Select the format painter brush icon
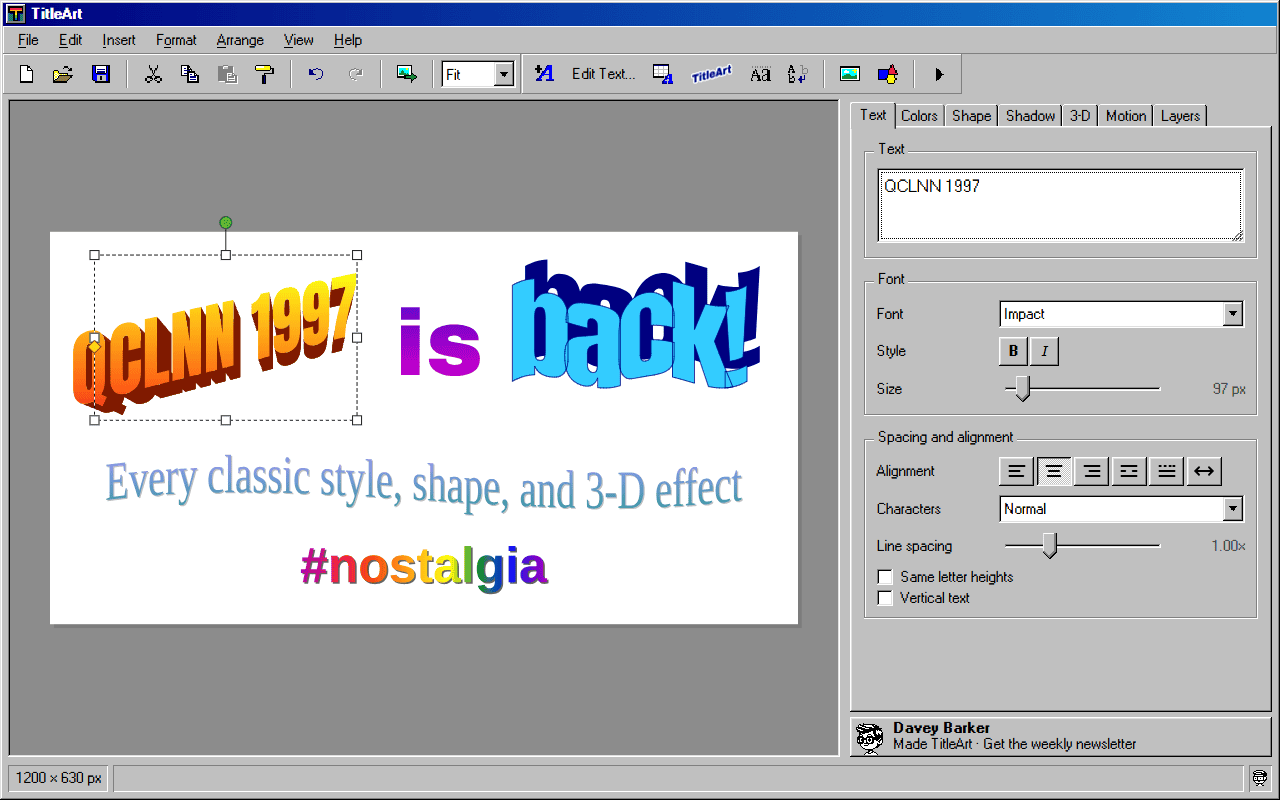The image size is (1280, 800). [264, 74]
